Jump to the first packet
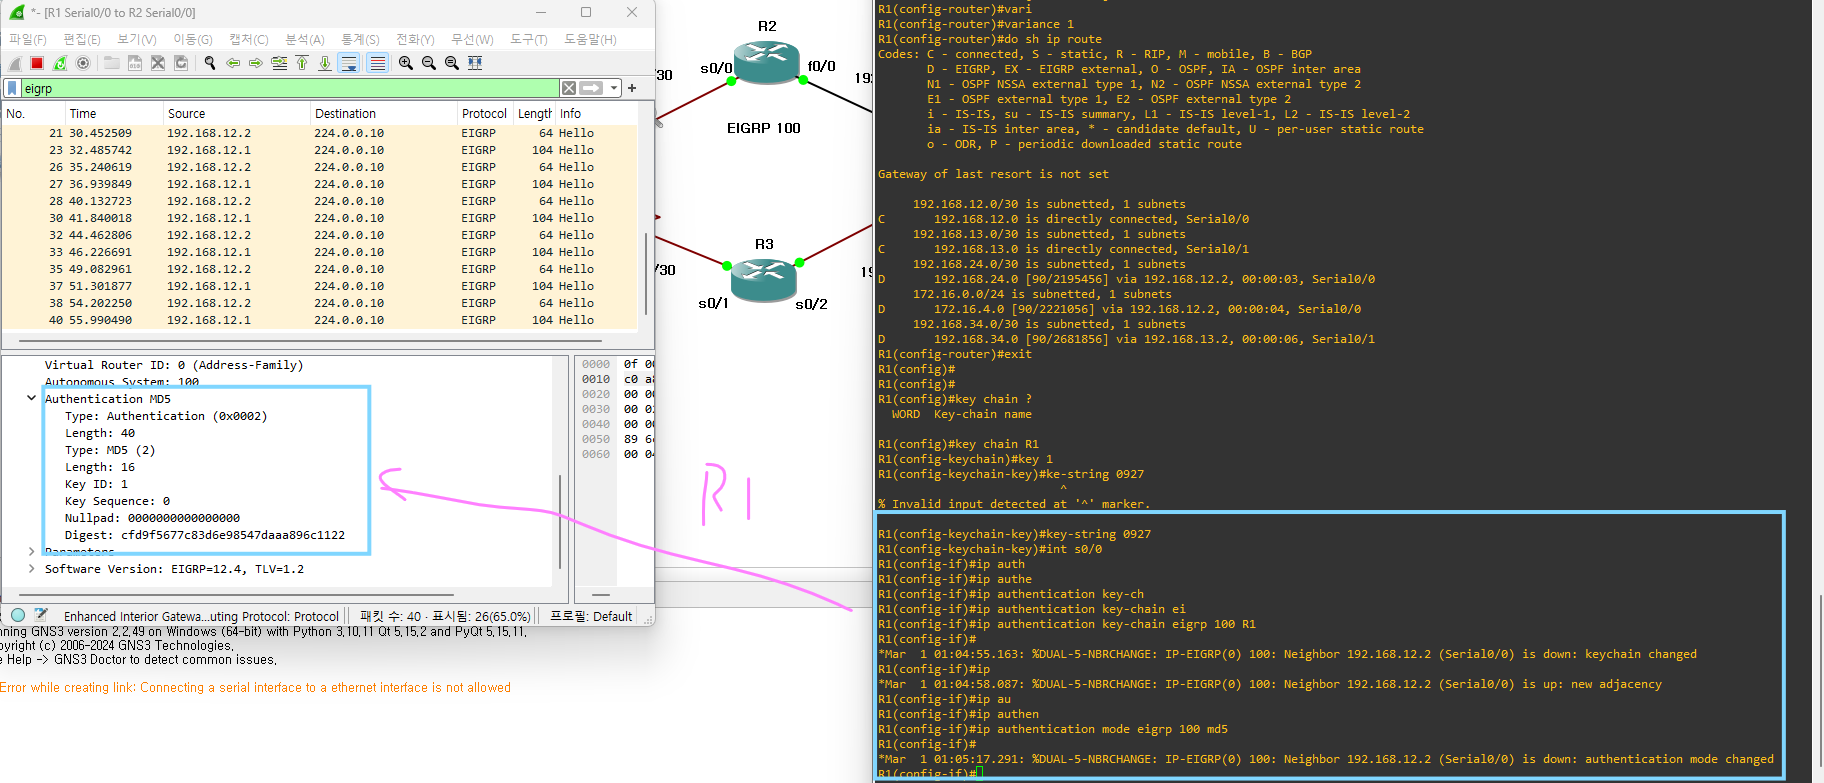Viewport: 1824px width, 783px height. [302, 63]
